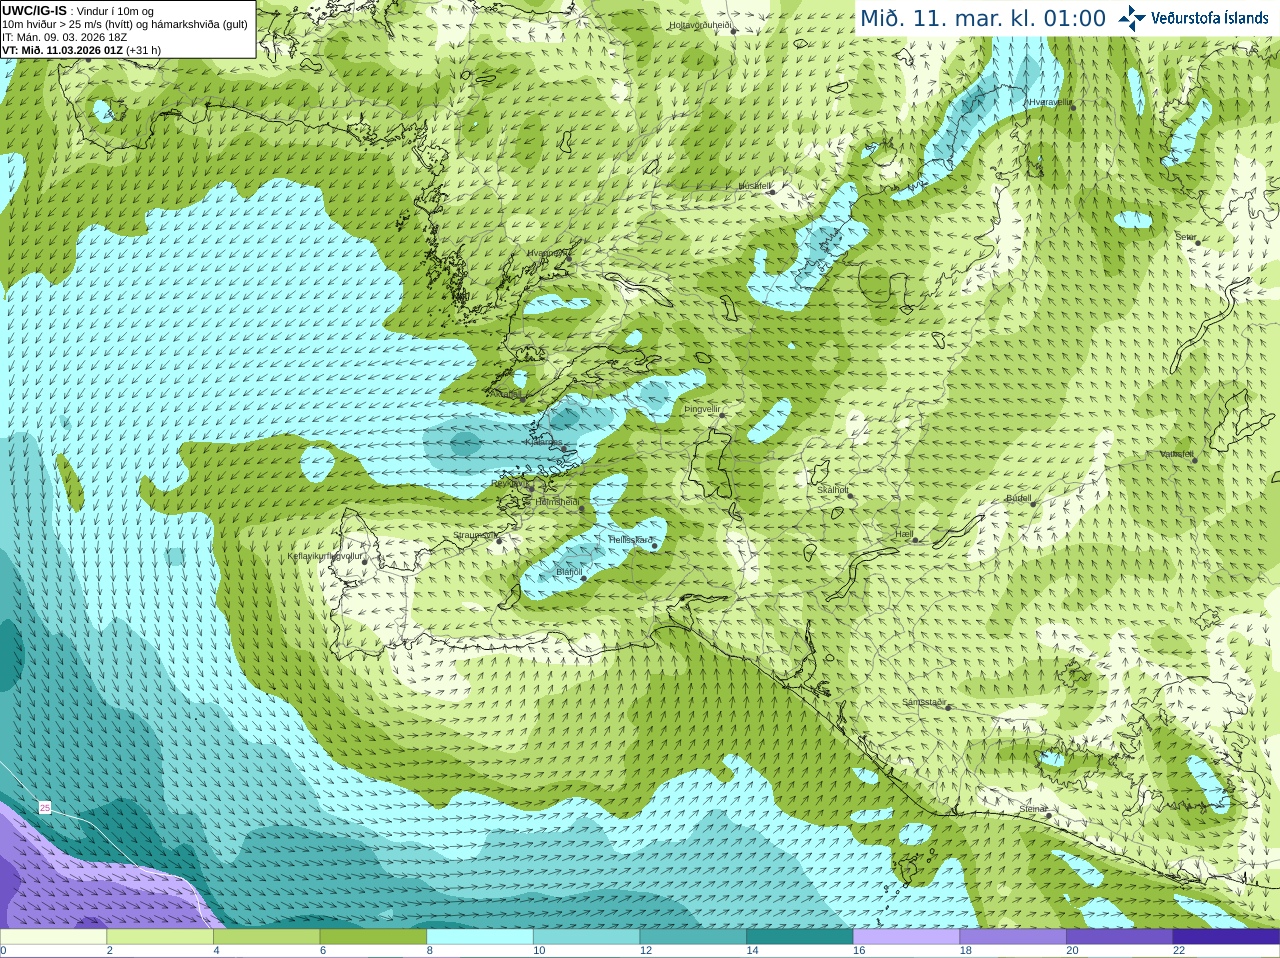1280x958 pixels.
Task: Select the above-22 m/s legend color
Action: click(1226, 937)
